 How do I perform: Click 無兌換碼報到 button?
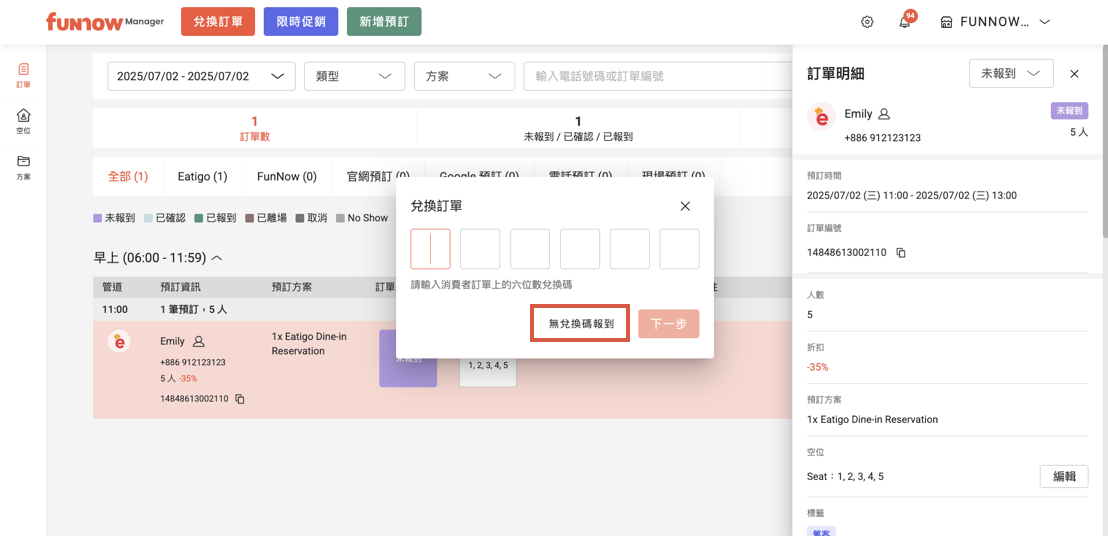[x=580, y=324]
